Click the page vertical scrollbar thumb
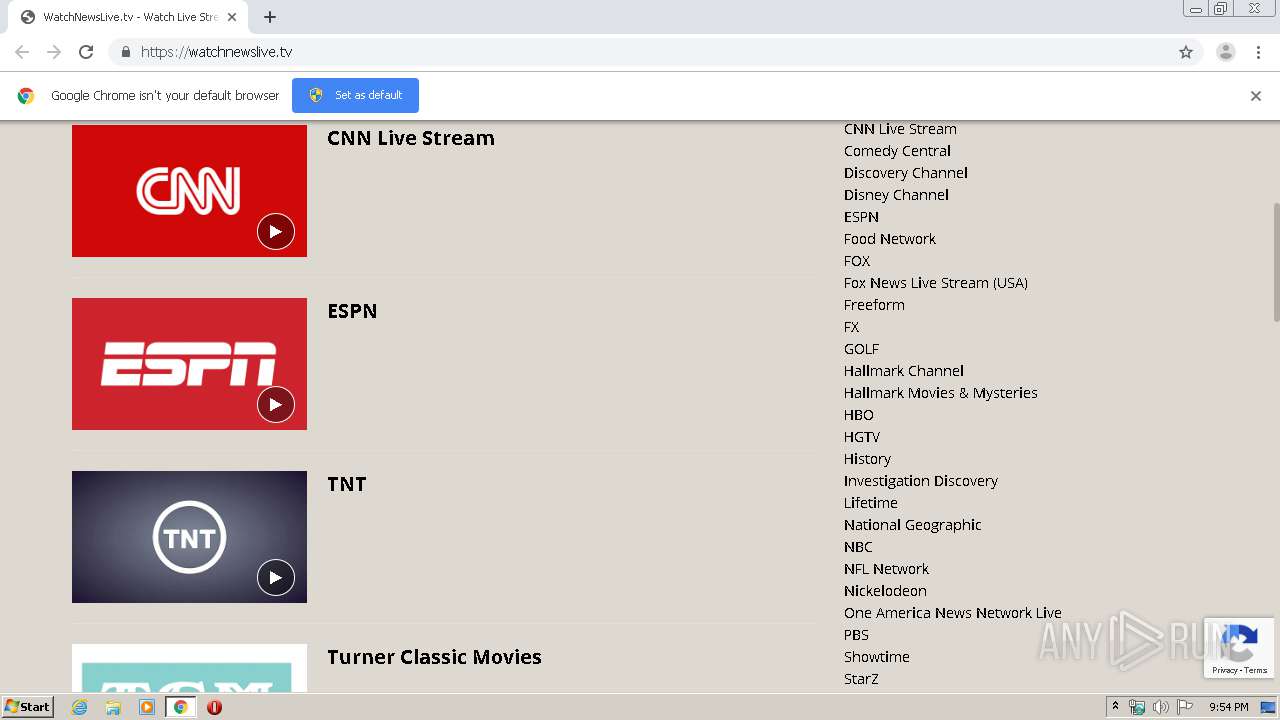Viewport: 1280px width, 720px height. pos(1275,262)
